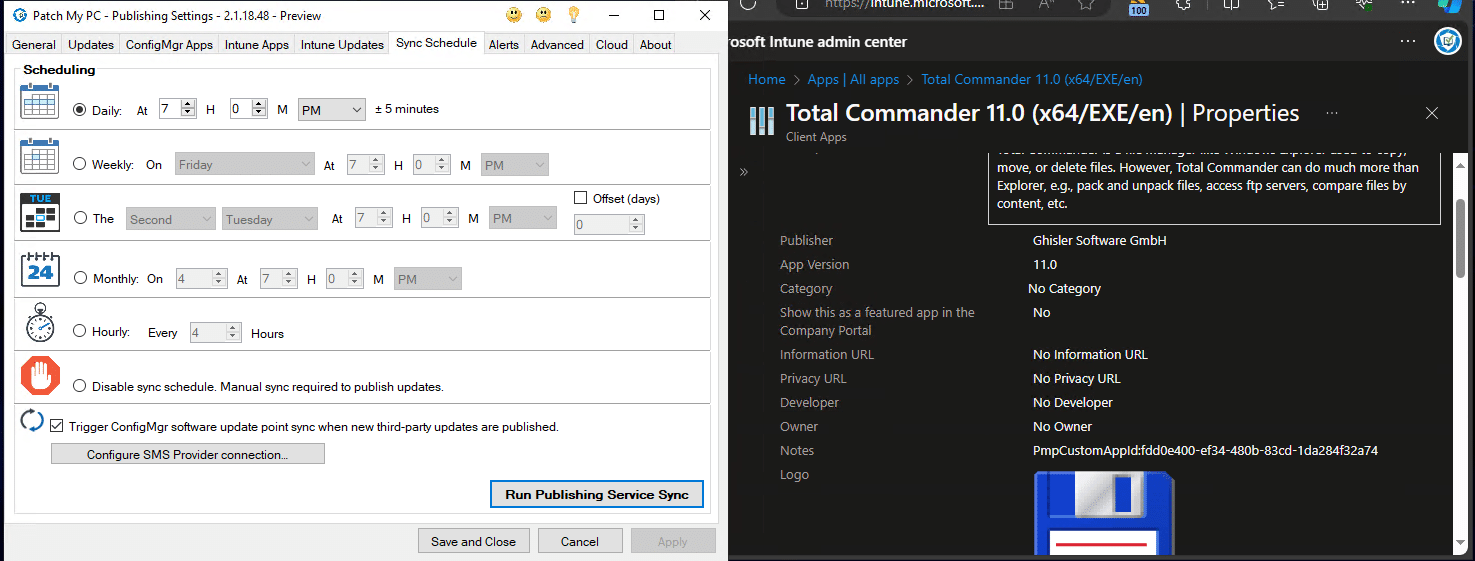Screen dimensions: 1475x561
Task: Enable the Offset (days) checkbox
Action: point(581,198)
